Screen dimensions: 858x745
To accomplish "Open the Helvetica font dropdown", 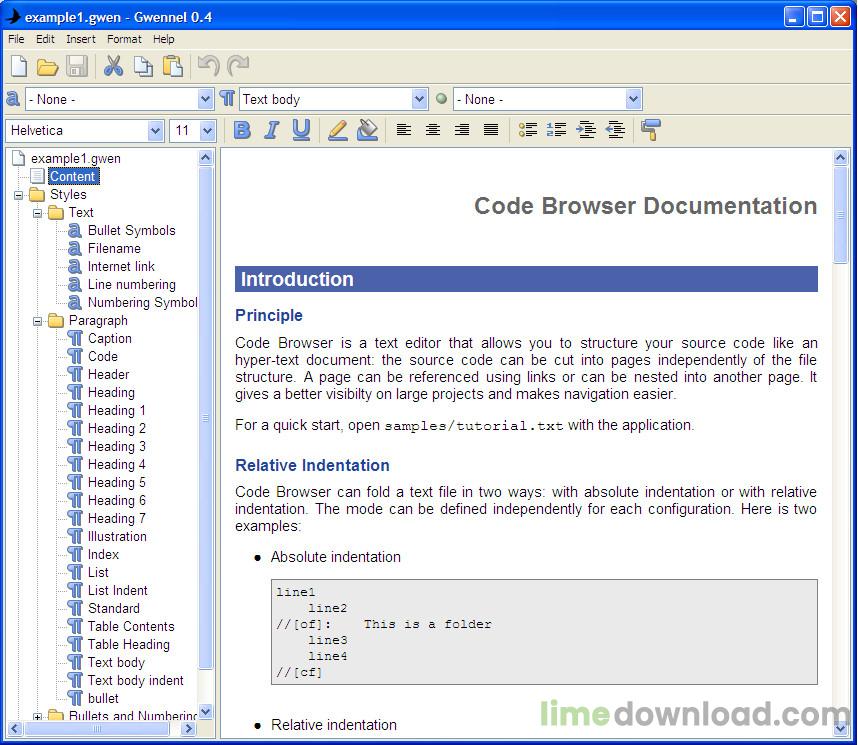I will coord(155,131).
